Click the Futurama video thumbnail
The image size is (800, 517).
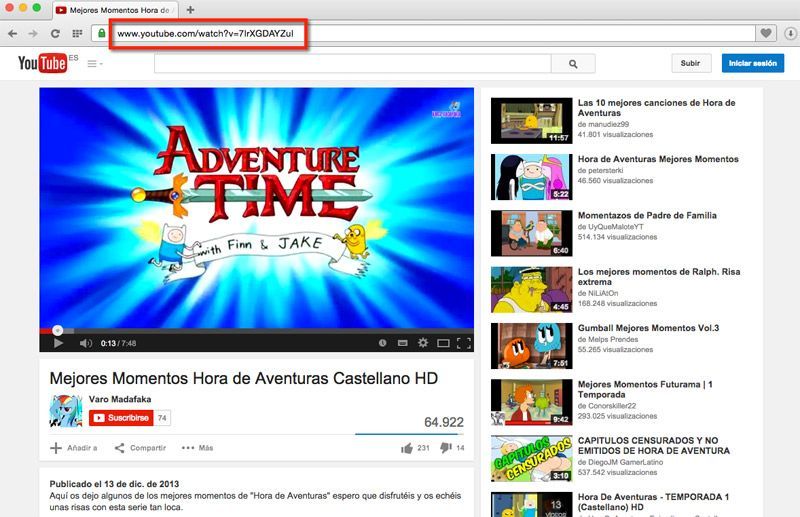pyautogui.click(x=532, y=402)
